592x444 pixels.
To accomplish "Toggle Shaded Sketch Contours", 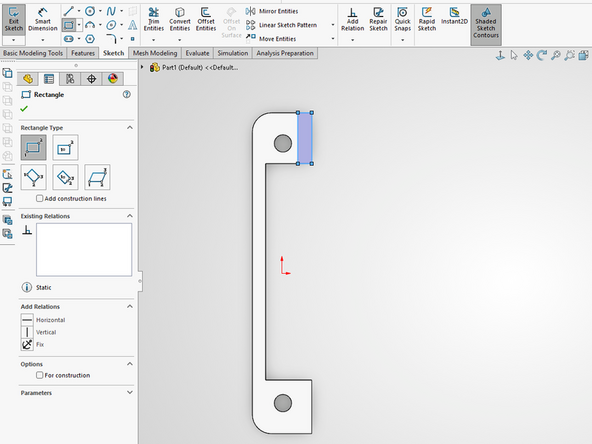I will point(486,23).
